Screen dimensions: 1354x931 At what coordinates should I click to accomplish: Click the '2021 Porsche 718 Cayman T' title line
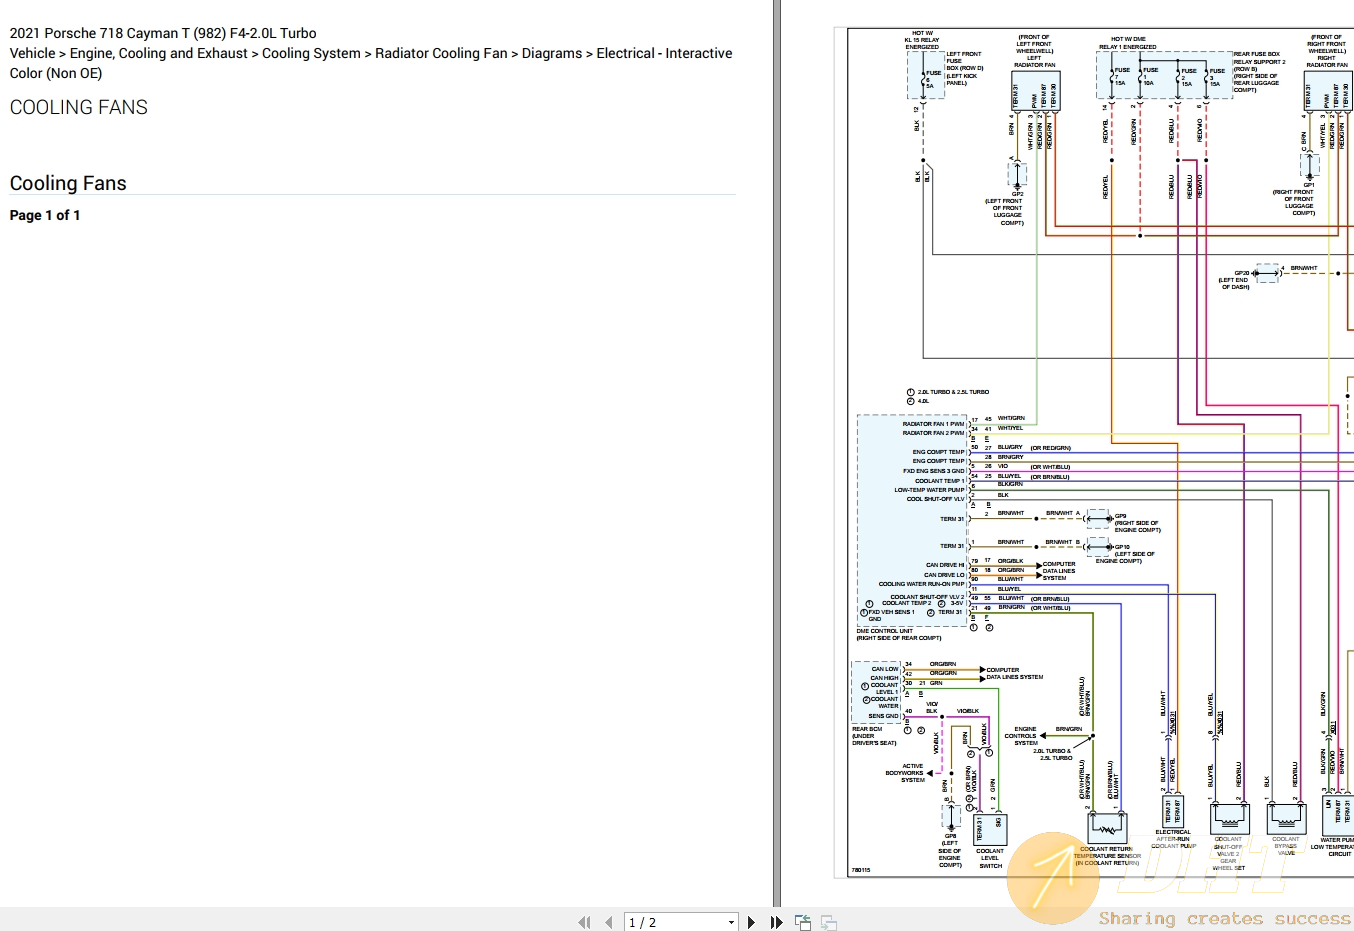pyautogui.click(x=163, y=33)
